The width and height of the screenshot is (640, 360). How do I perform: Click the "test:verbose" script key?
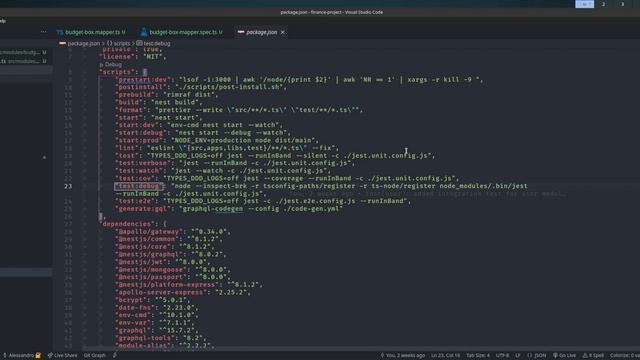tap(143, 163)
